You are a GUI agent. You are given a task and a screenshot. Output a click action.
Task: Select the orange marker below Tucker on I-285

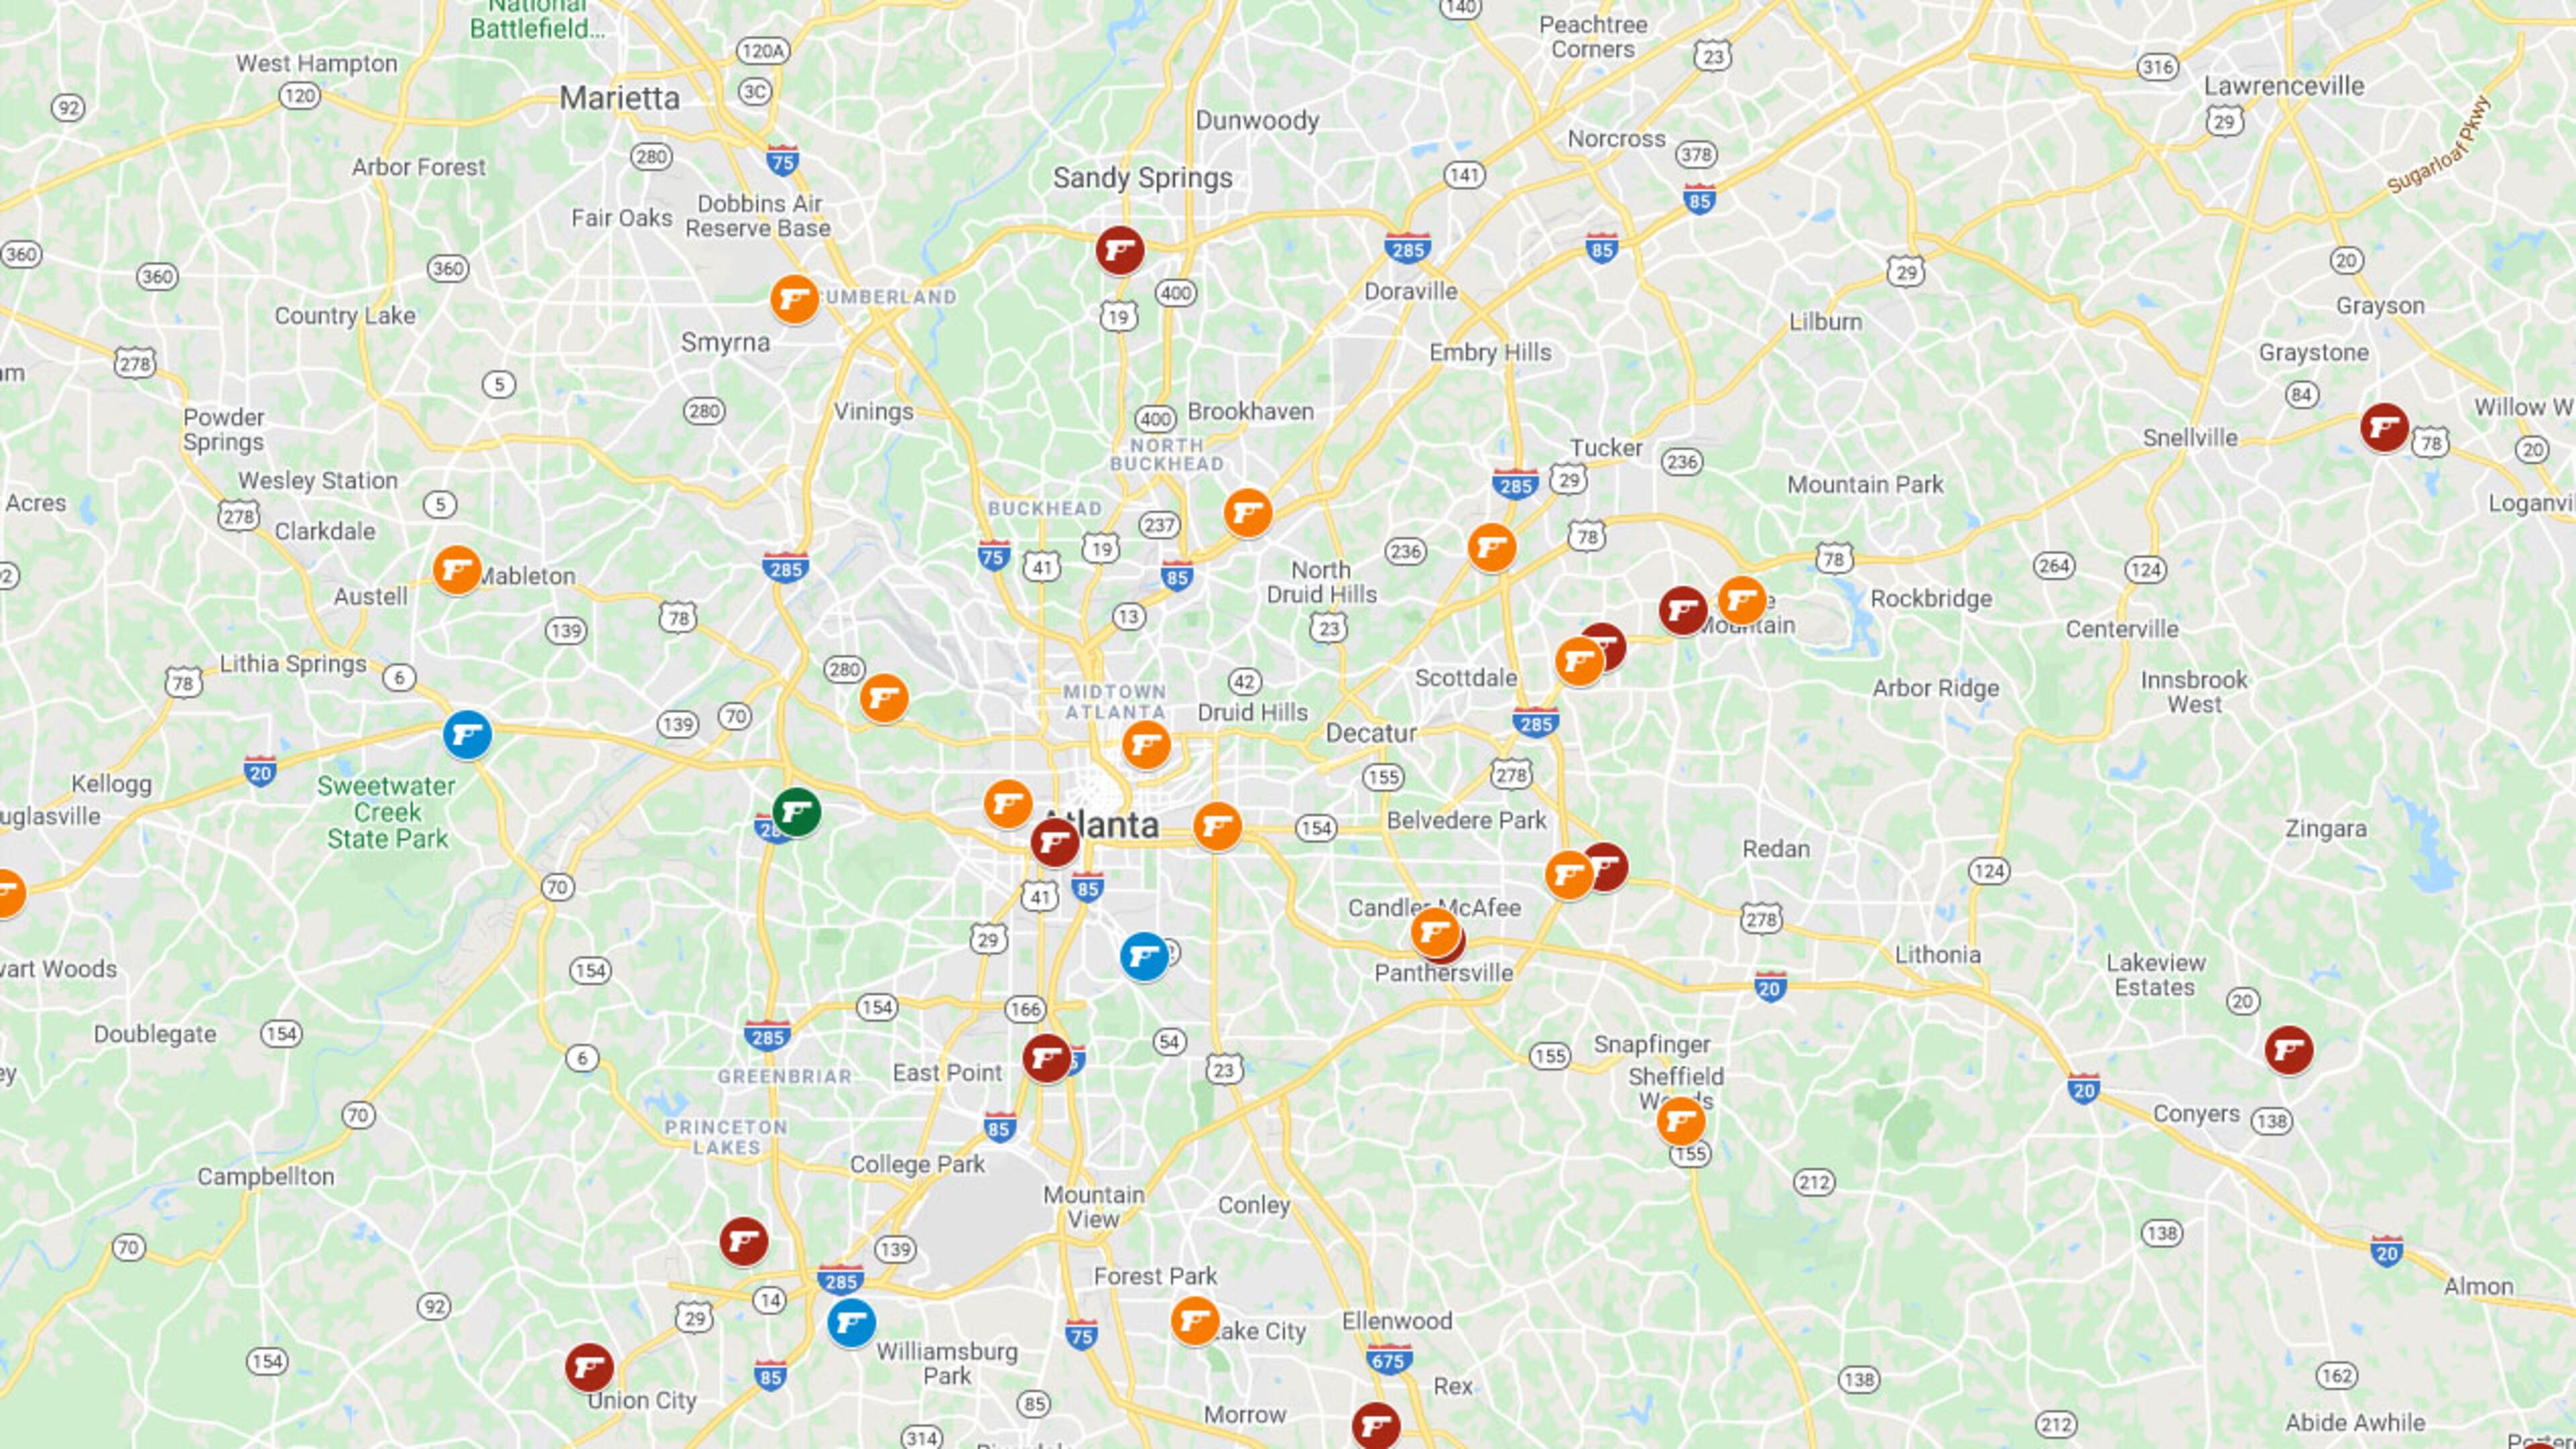tap(1491, 548)
